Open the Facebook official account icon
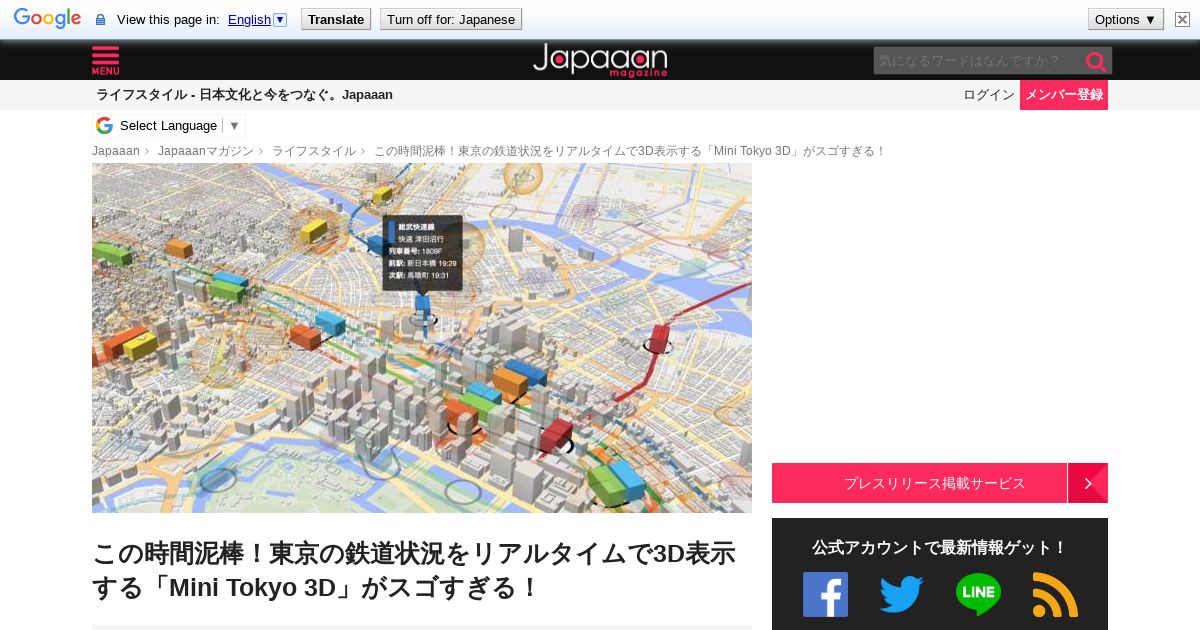 click(x=825, y=594)
